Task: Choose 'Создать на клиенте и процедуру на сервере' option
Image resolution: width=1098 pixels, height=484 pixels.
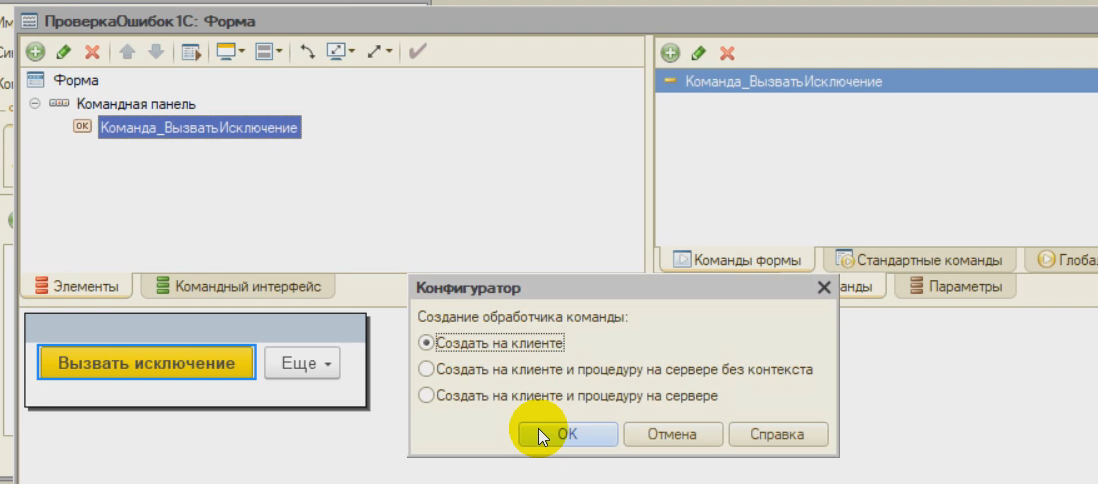Action: tap(427, 395)
